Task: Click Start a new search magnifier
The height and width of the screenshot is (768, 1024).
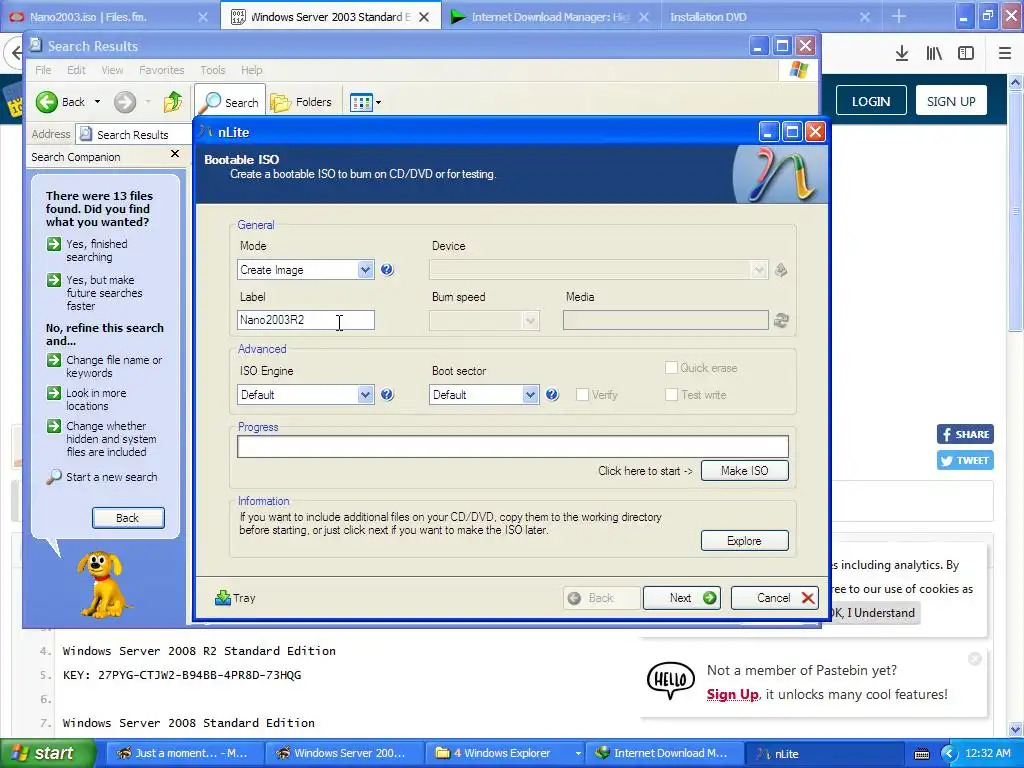Action: (x=54, y=477)
